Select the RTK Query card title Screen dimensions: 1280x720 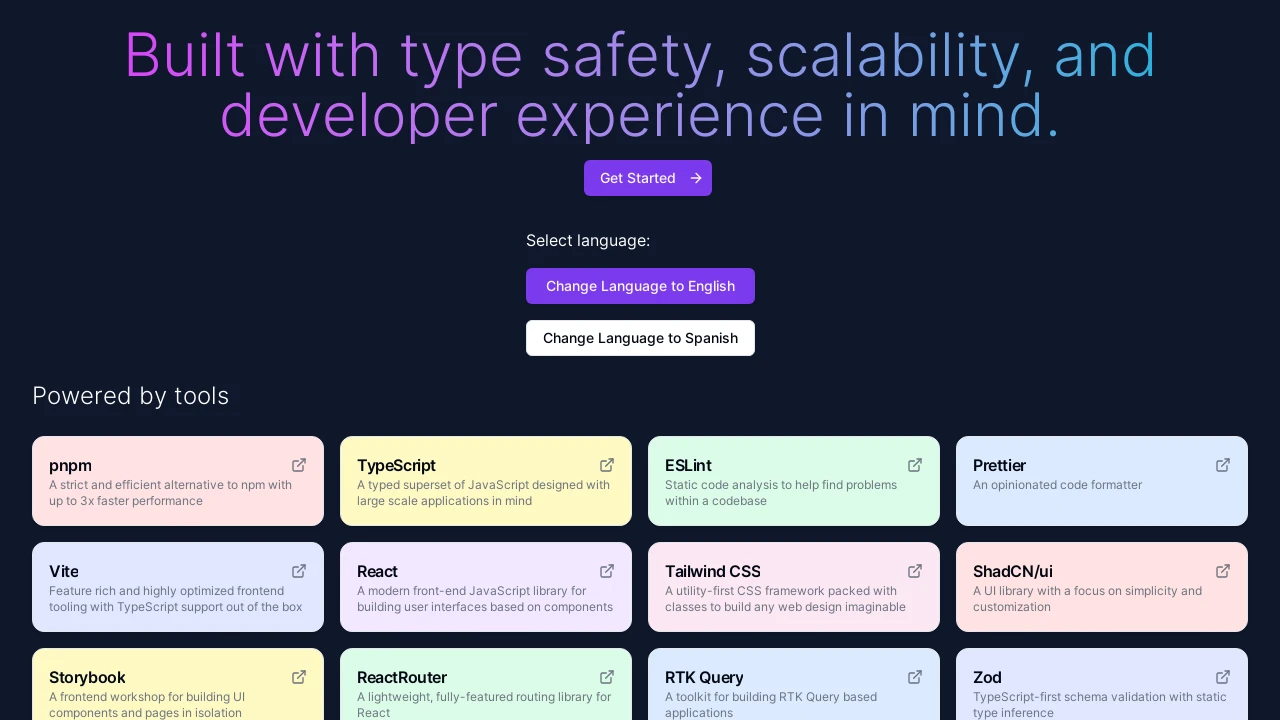pos(704,677)
